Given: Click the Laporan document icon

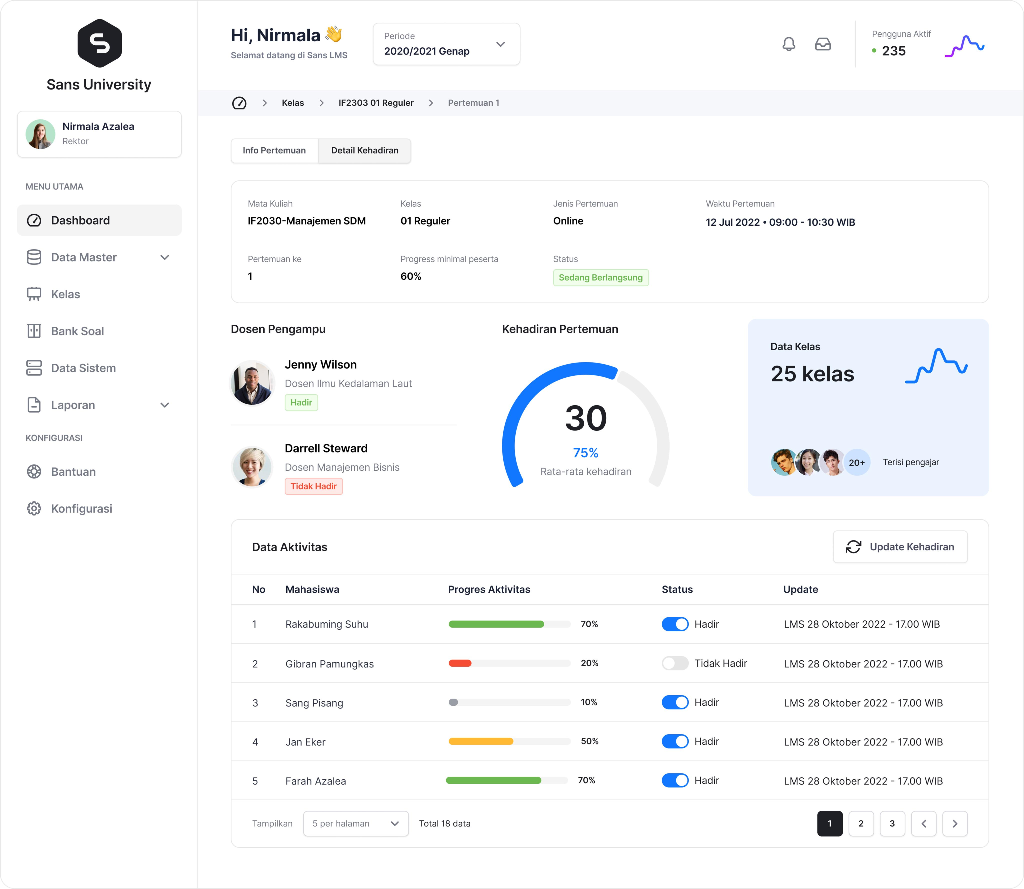Looking at the screenshot, I should (x=34, y=405).
